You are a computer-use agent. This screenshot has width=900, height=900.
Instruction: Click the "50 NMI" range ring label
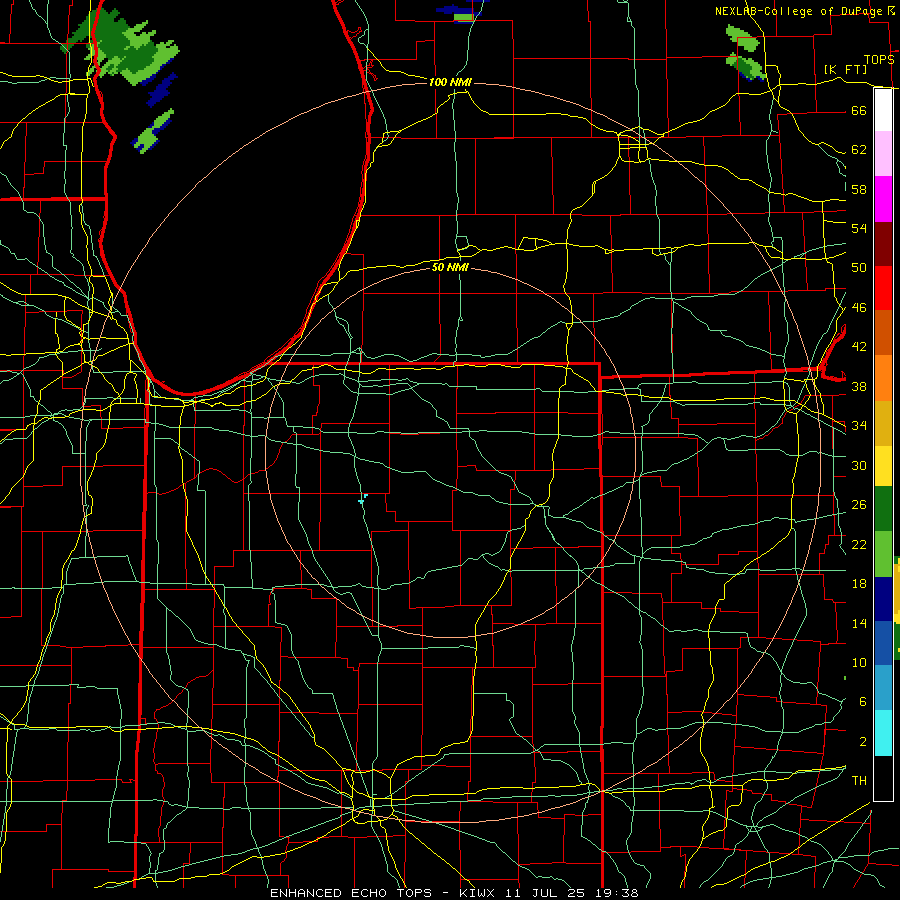[x=450, y=267]
